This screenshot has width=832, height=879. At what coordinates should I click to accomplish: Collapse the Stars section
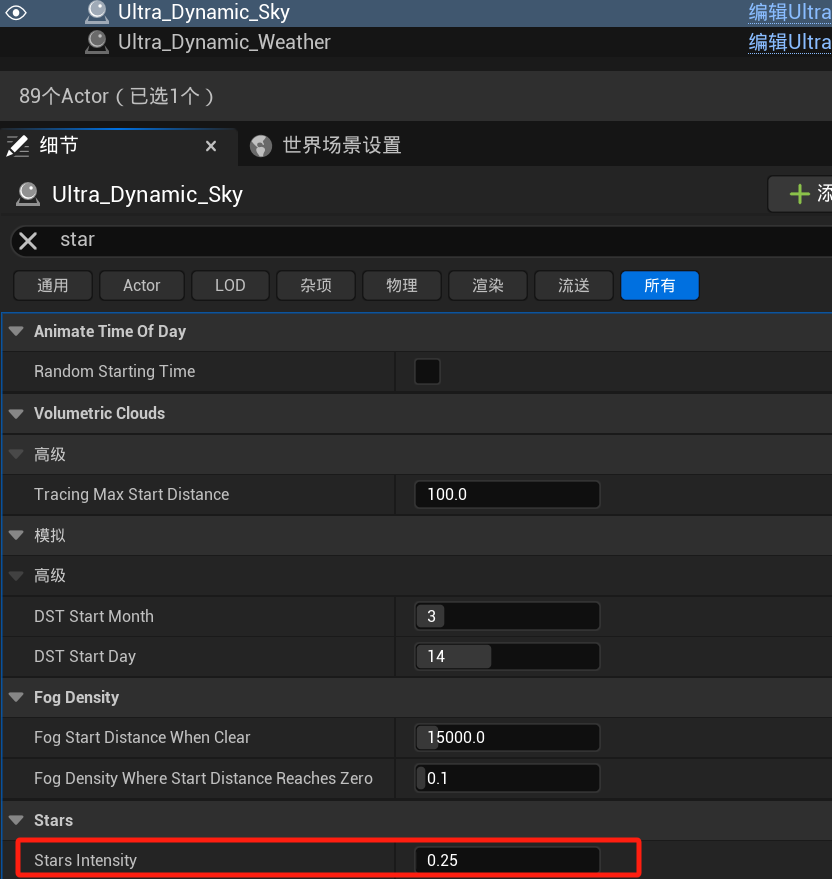pyautogui.click(x=16, y=820)
